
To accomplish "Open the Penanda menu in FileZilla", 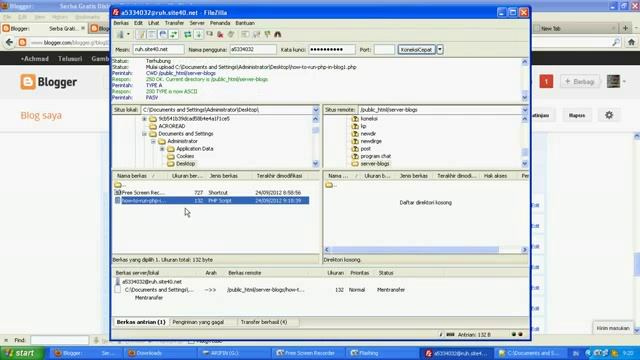I will 220,23.
